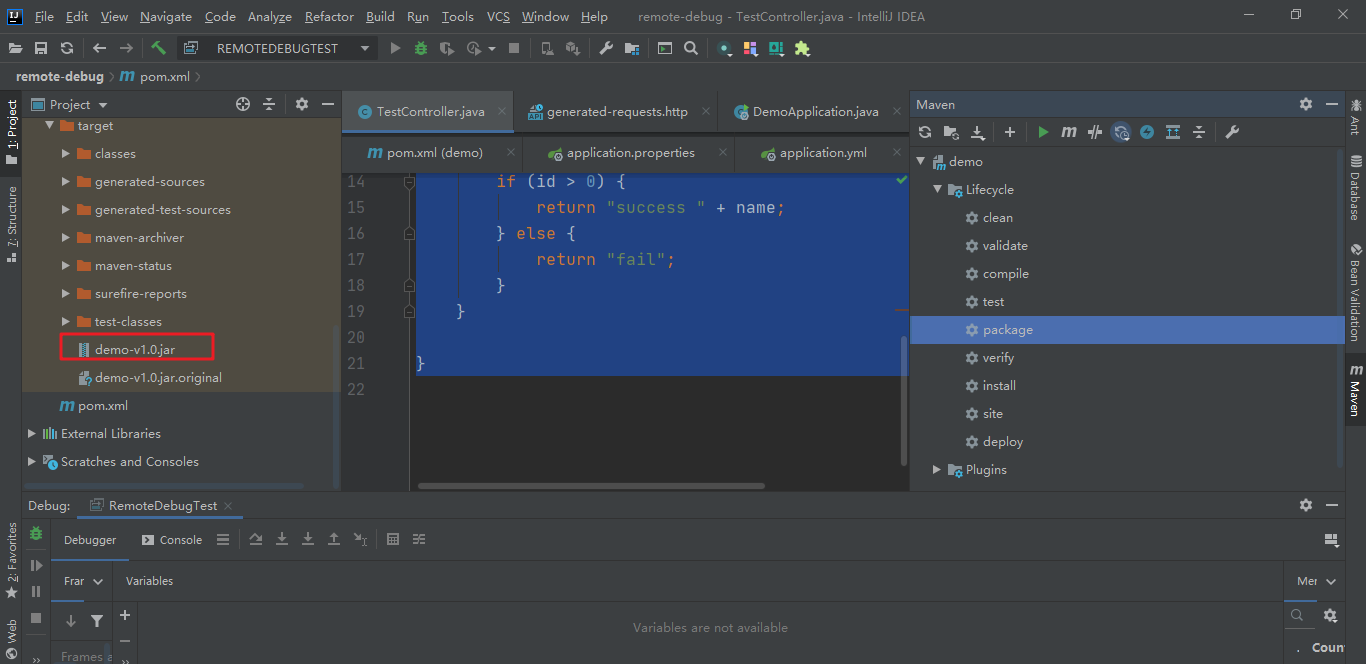
Task: Click Download Sources icon in Maven toolbar
Action: (x=977, y=132)
